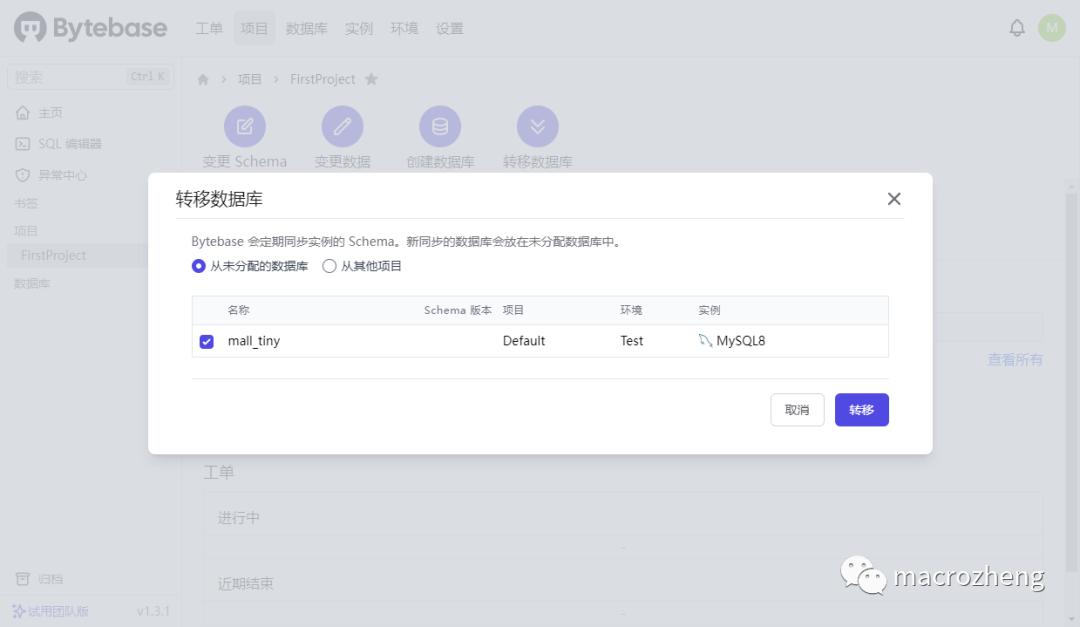Click the 取消 button in the dialog
Image resolution: width=1080 pixels, height=627 pixels.
click(797, 409)
